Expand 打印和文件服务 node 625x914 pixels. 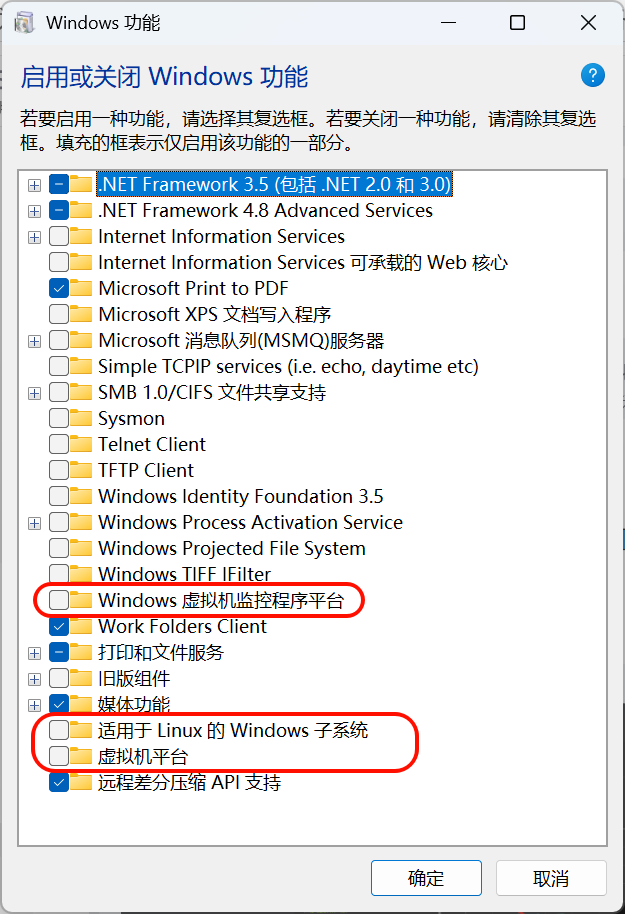34,653
